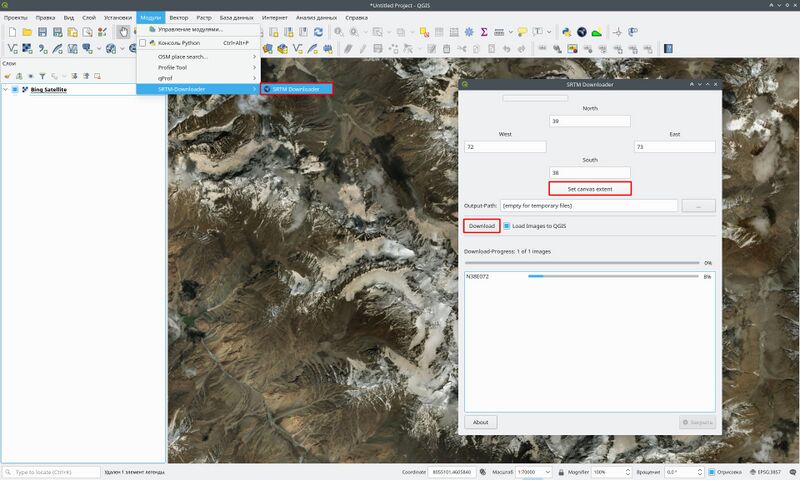
Task: Select the Pan Map hand tool
Action: click(x=123, y=32)
